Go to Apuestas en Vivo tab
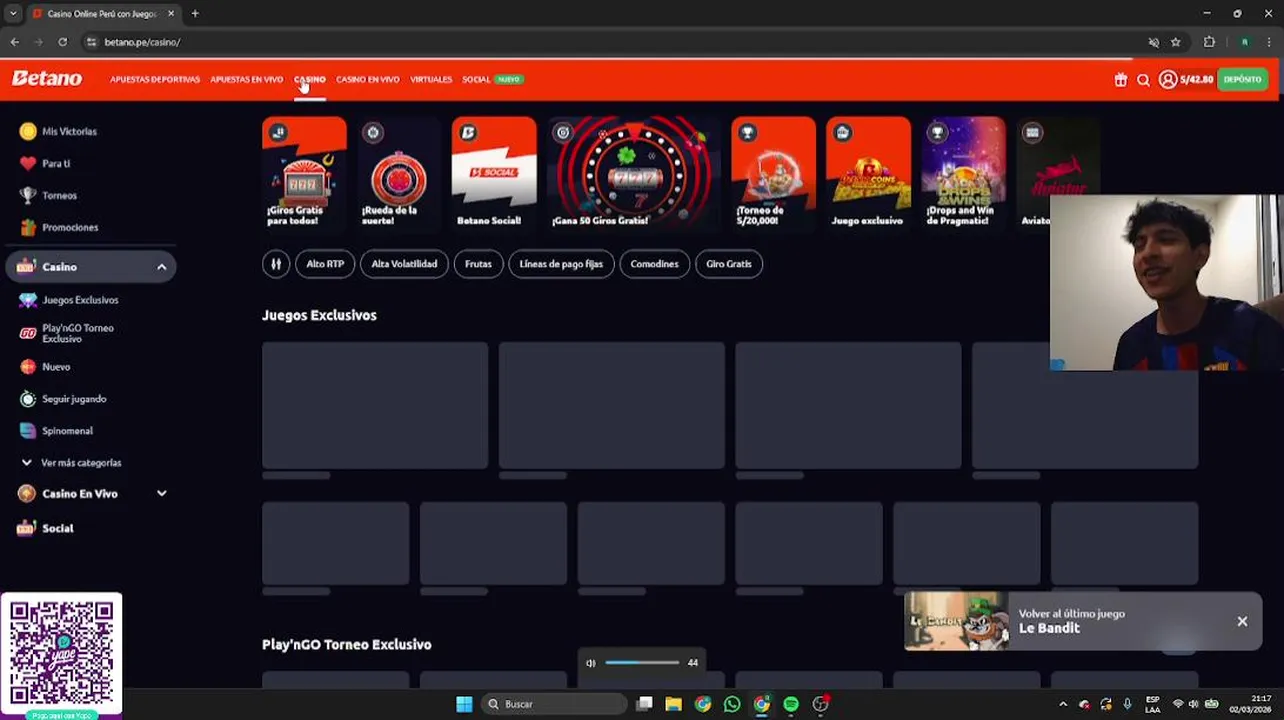 coord(246,79)
